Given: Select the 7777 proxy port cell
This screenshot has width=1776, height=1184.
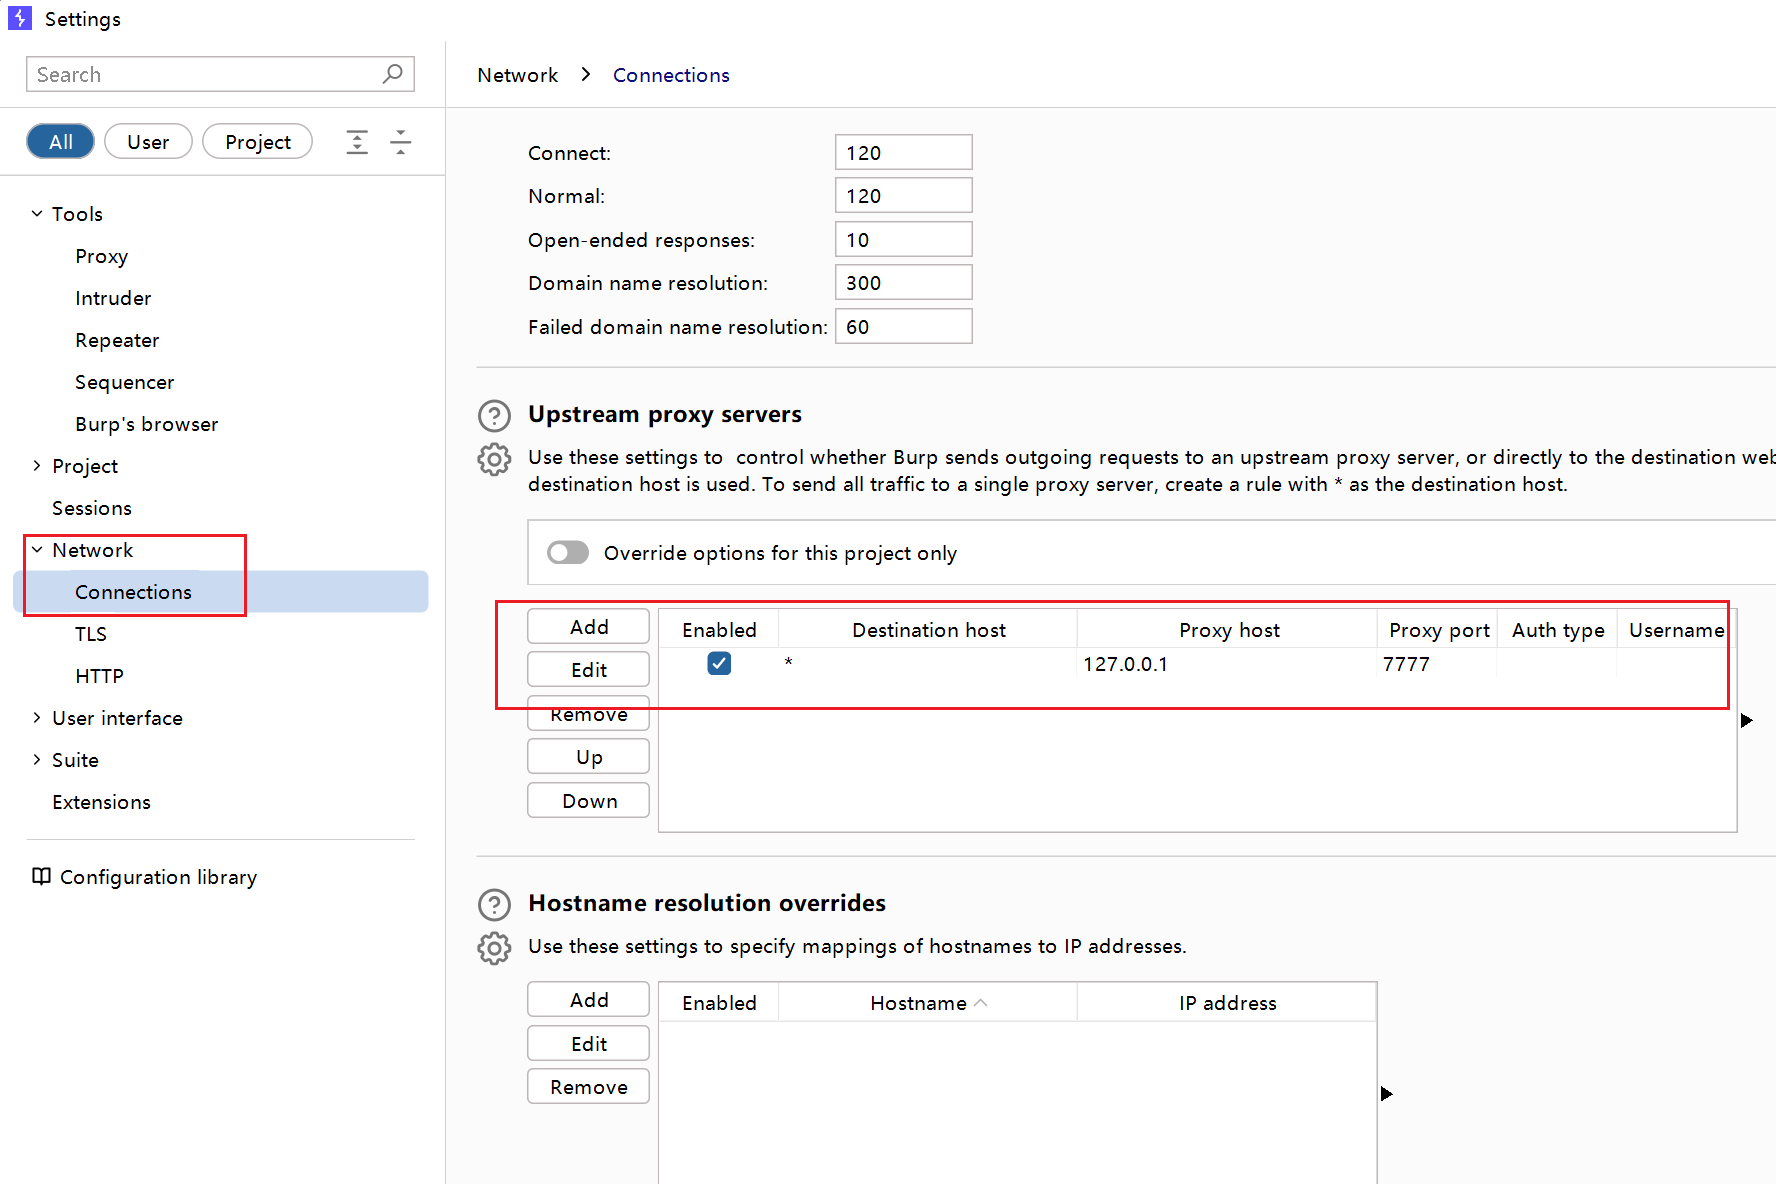Looking at the screenshot, I should tap(1437, 664).
